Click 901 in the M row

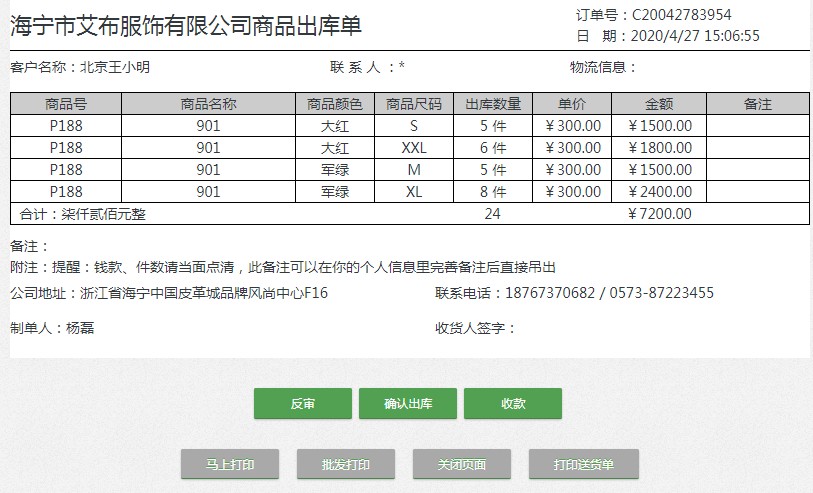pos(208,170)
